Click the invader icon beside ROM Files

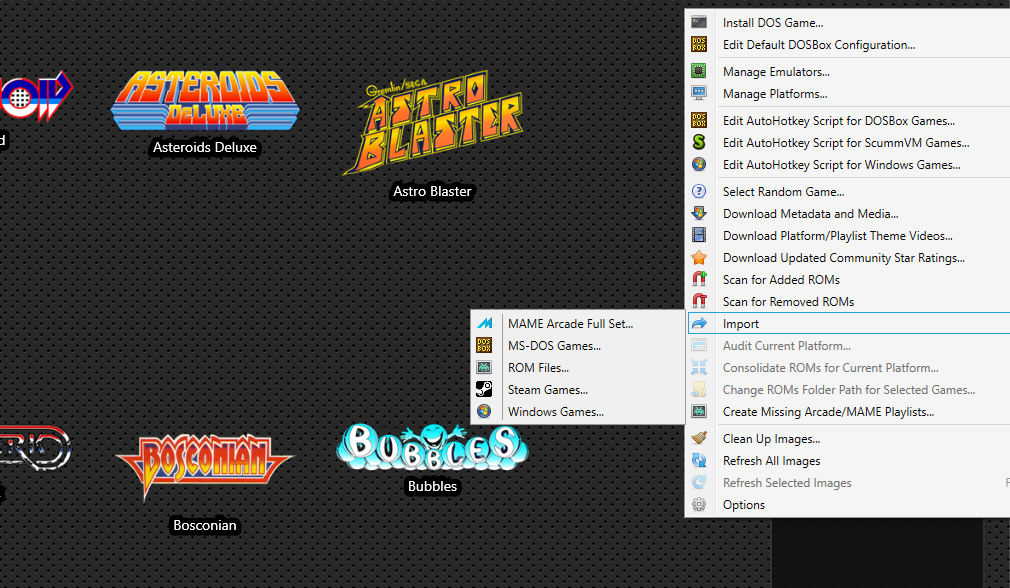[x=484, y=367]
